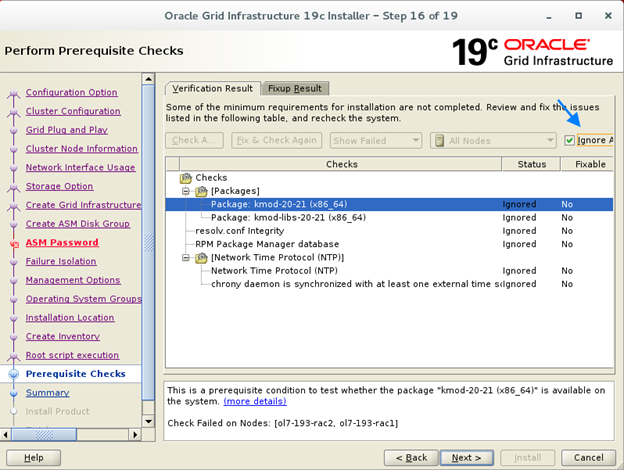This screenshot has width=624, height=470.
Task: Click the Checks root folder icon
Action: point(186,178)
